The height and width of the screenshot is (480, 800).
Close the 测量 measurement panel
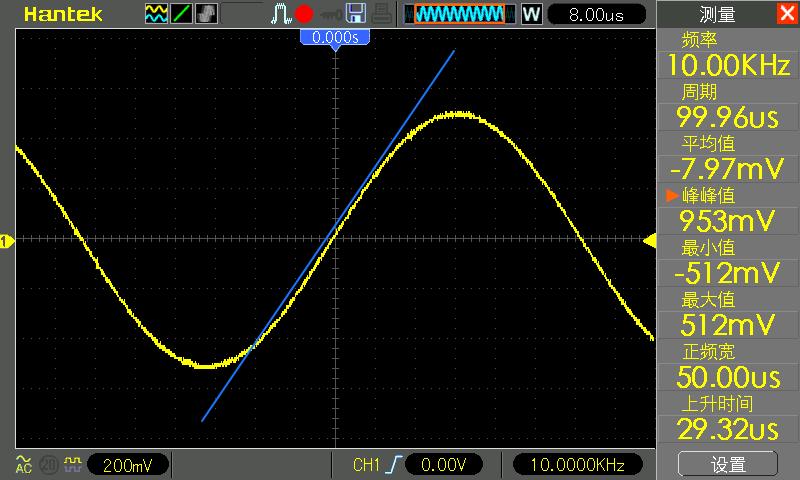[787, 13]
